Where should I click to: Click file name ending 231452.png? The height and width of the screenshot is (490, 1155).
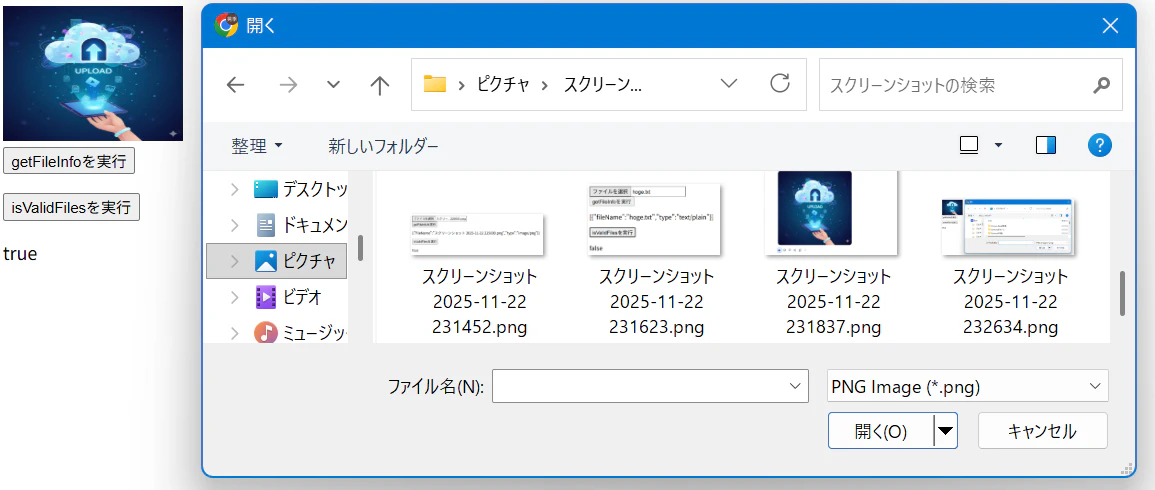(480, 301)
